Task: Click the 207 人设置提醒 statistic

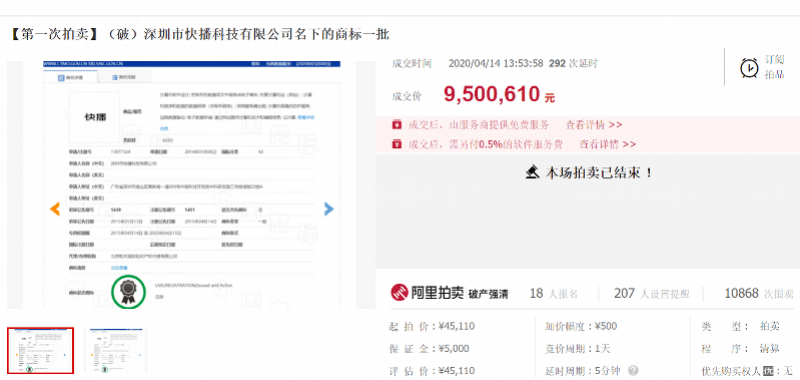Action: pyautogui.click(x=652, y=293)
